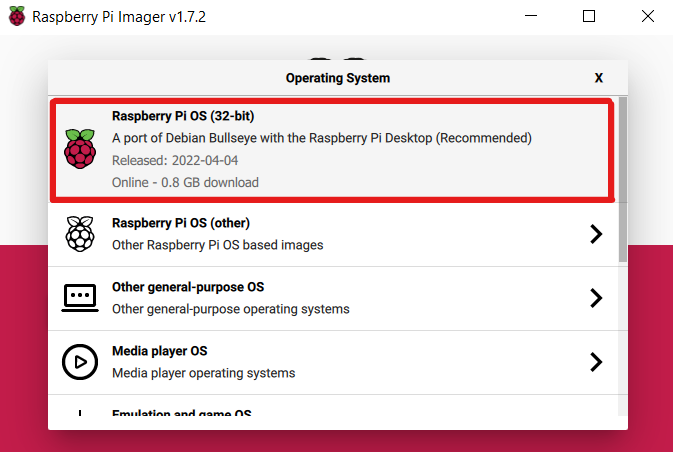Click "Media player operating systems" description
673x452 pixels.
pyautogui.click(x=203, y=373)
